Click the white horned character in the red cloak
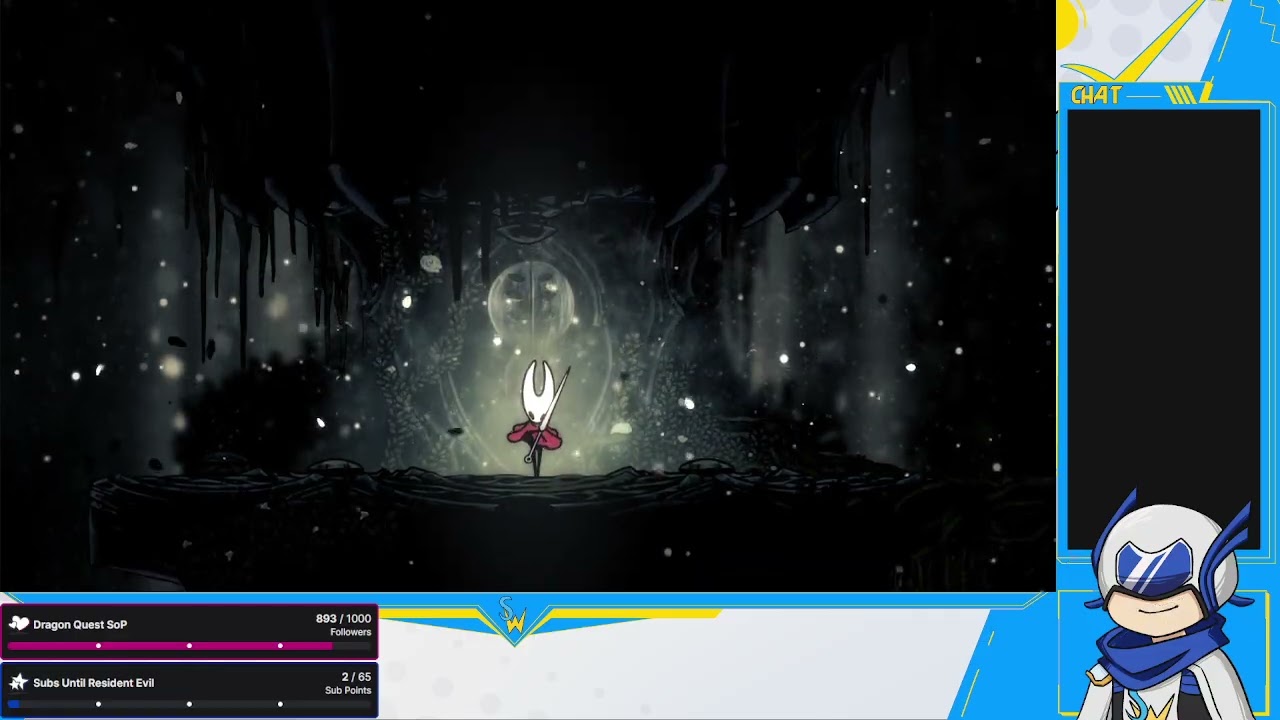Viewport: 1280px width, 720px height. (x=539, y=418)
